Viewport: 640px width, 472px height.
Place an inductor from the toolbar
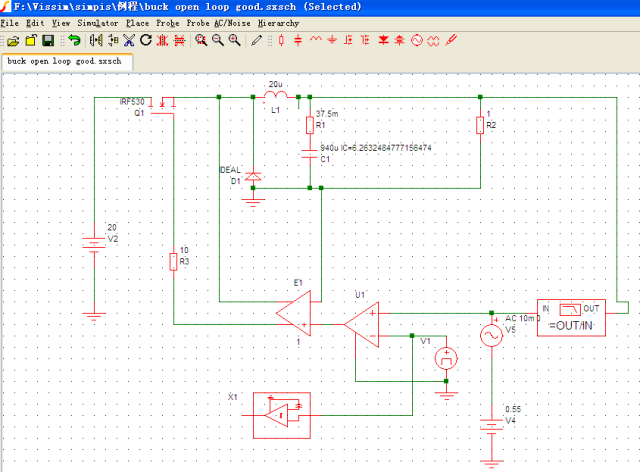[x=316, y=39]
